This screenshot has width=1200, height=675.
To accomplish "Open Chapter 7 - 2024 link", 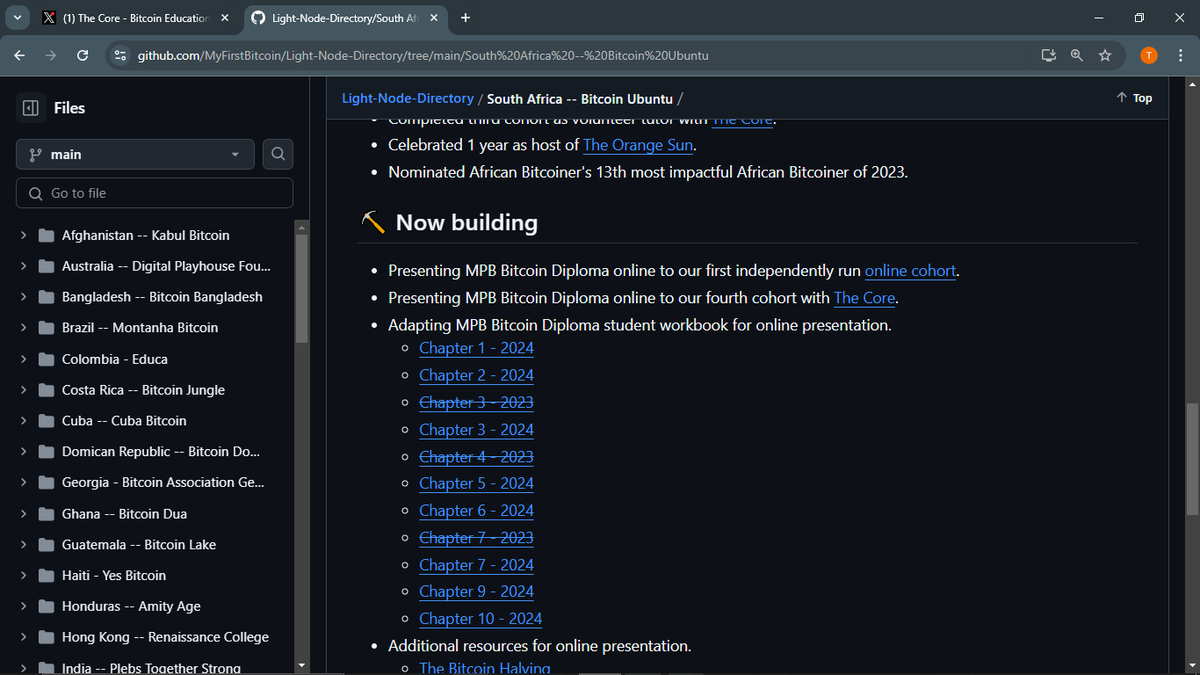I will click(x=476, y=565).
